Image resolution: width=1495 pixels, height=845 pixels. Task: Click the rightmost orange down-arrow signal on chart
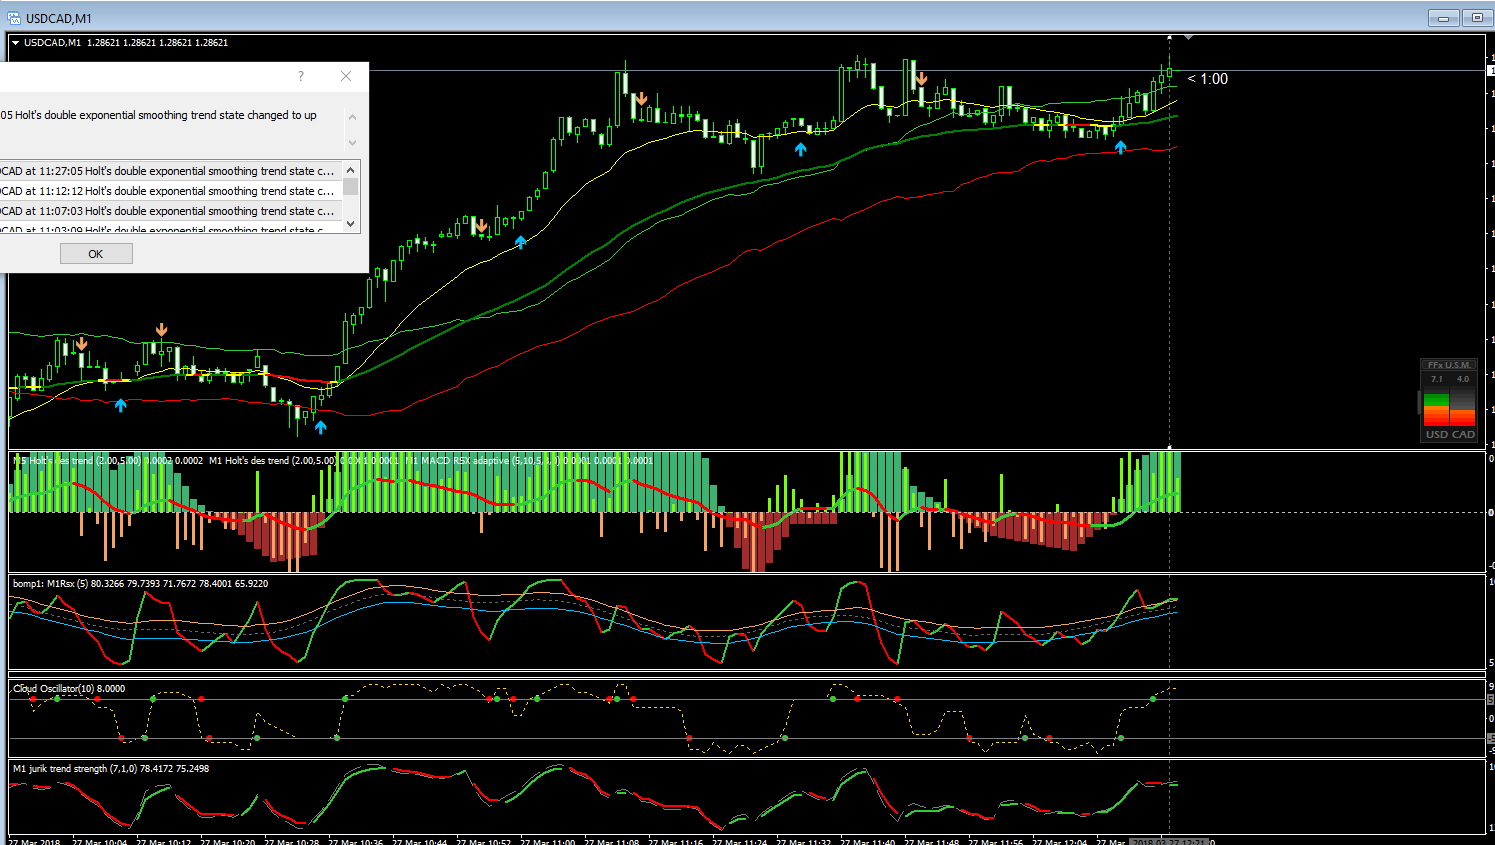tap(921, 78)
